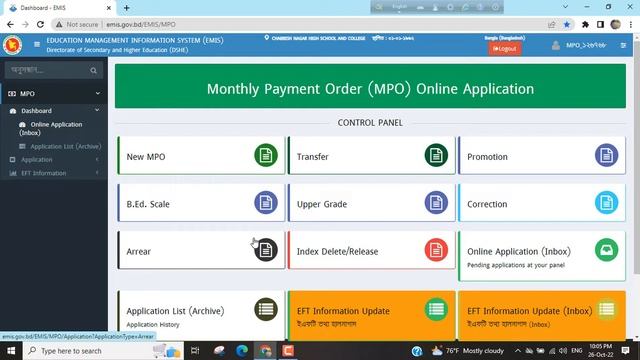This screenshot has width=640, height=360.
Task: Go back using the browser back arrow
Action: (x=10, y=24)
